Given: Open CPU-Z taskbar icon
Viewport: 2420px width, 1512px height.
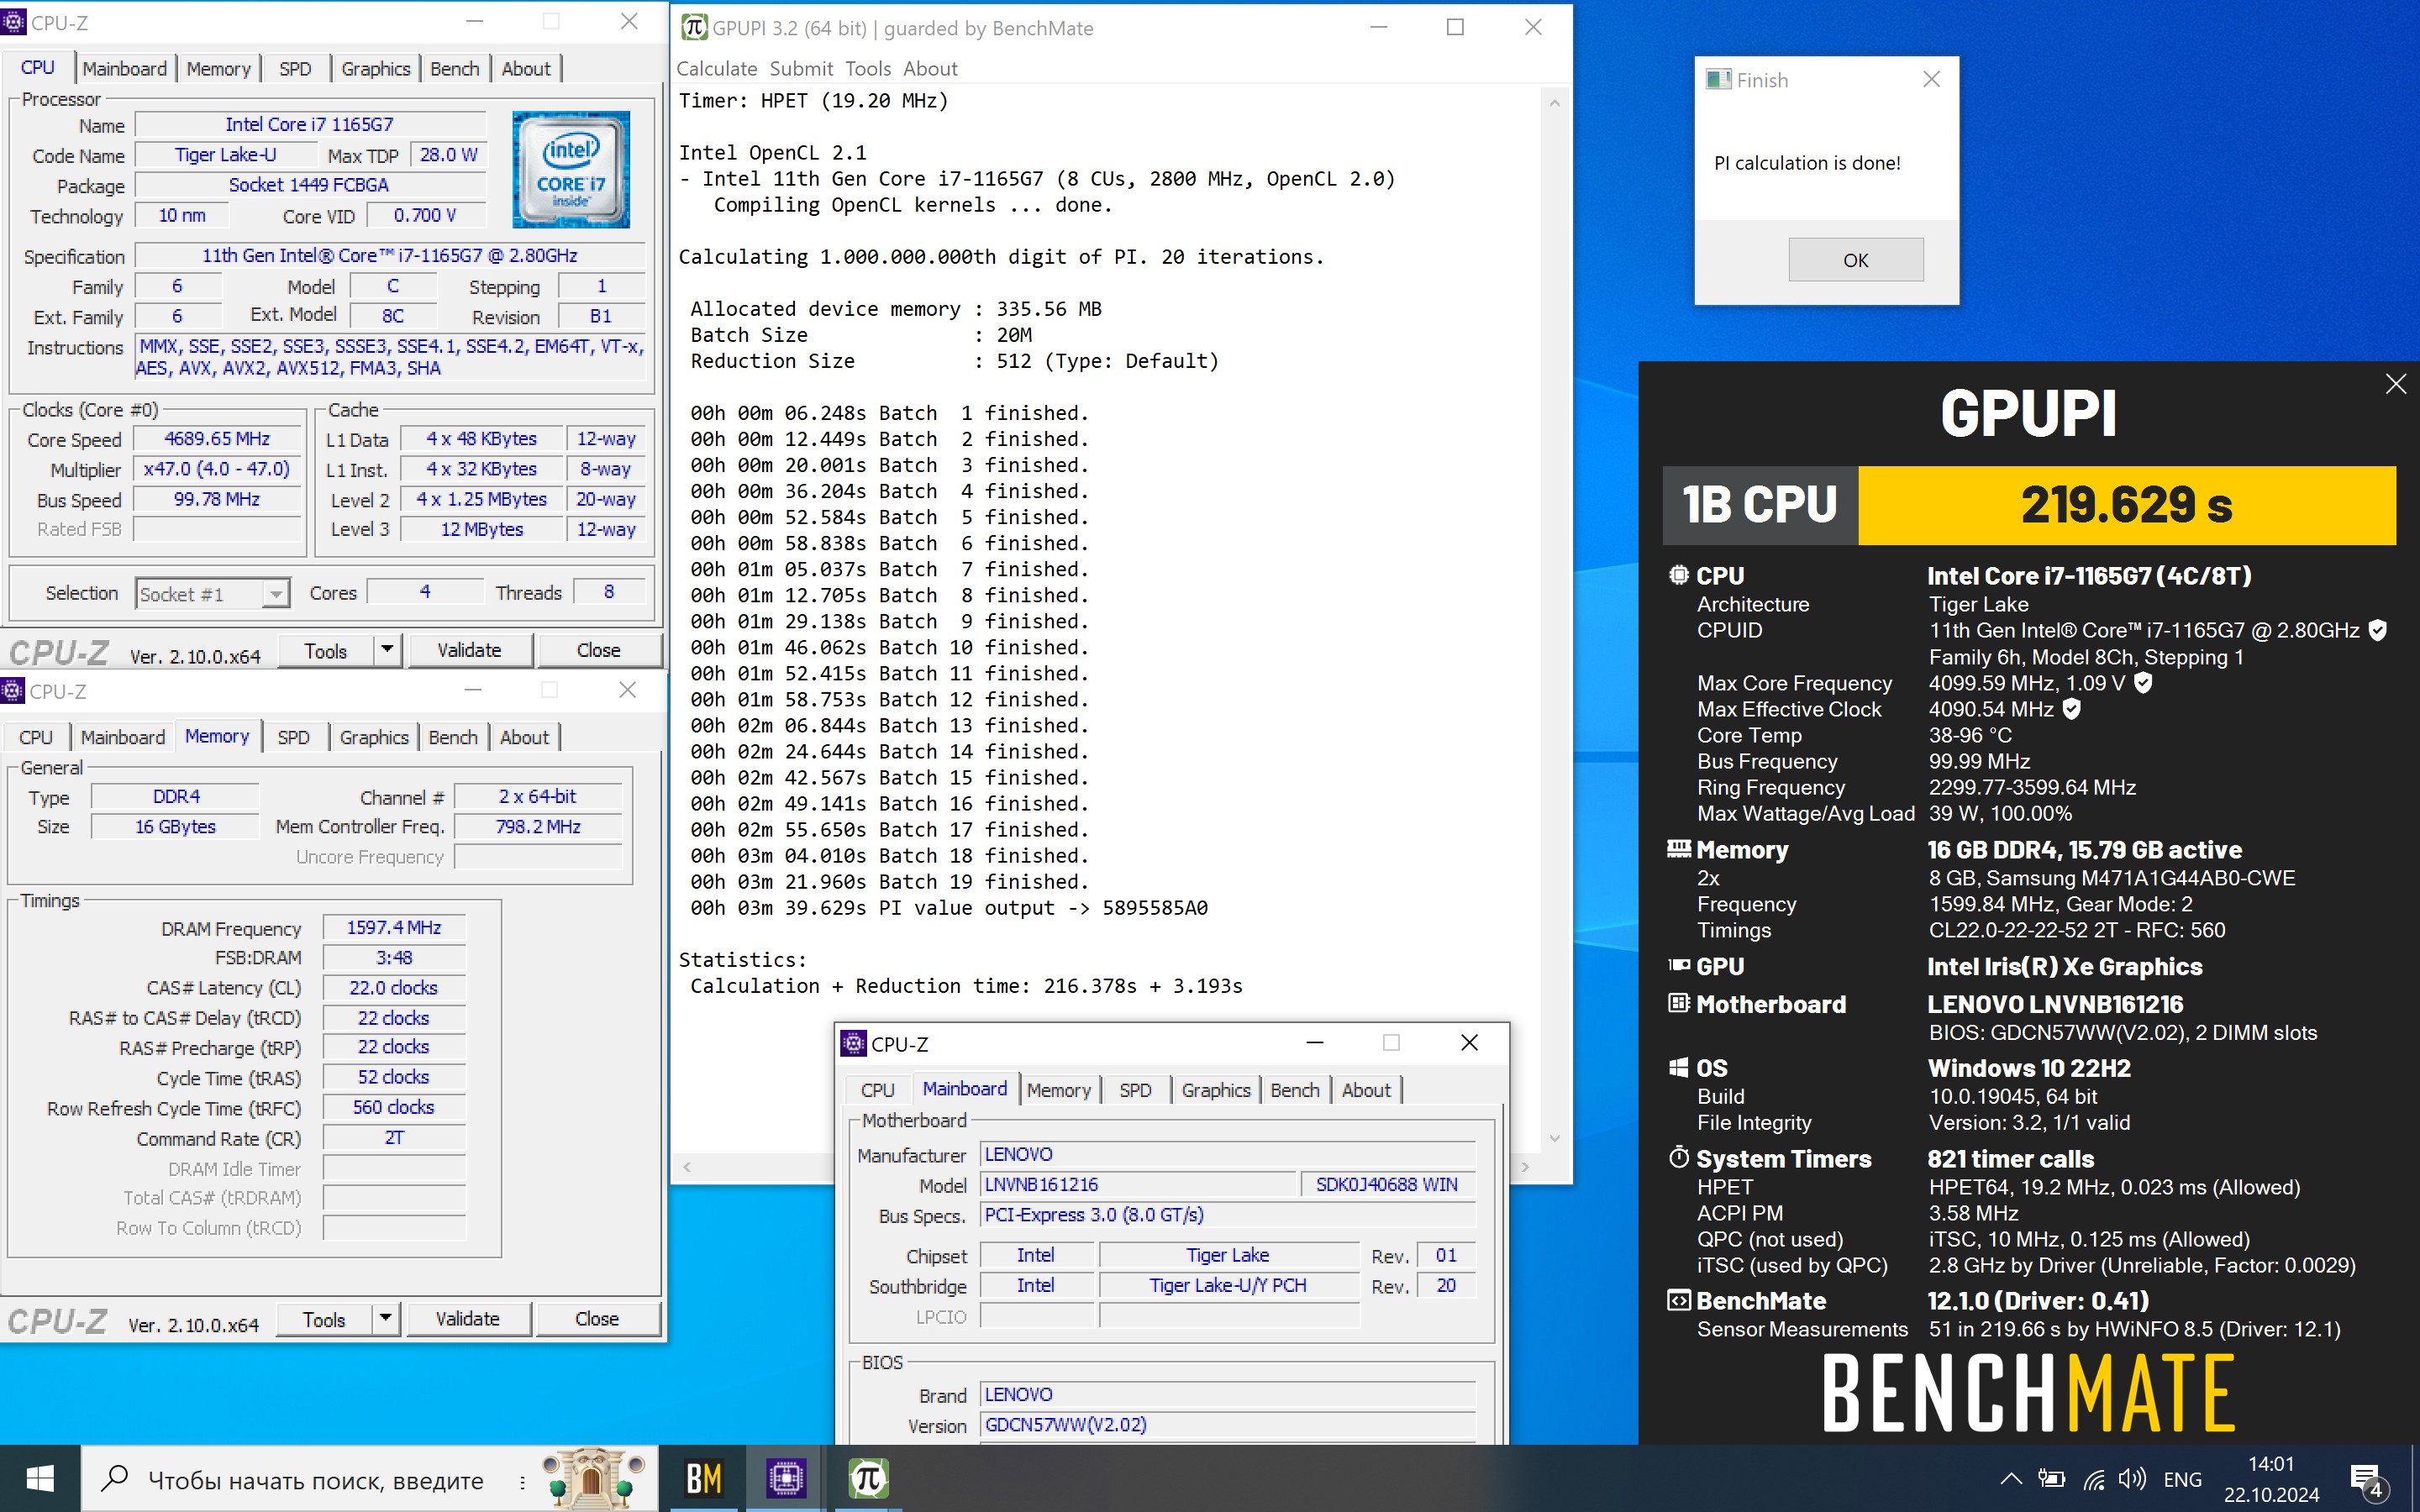Looking at the screenshot, I should pyautogui.click(x=786, y=1478).
